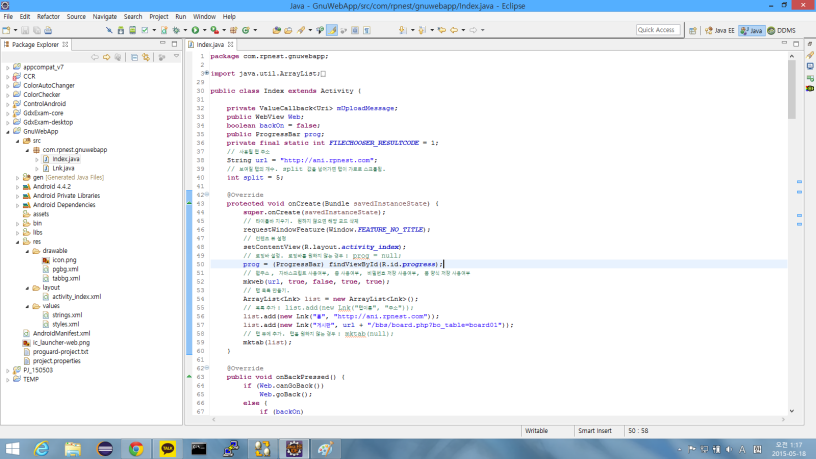Image resolution: width=816 pixels, height=459 pixels.
Task: Click the Run button in the toolbar
Action: point(194,31)
